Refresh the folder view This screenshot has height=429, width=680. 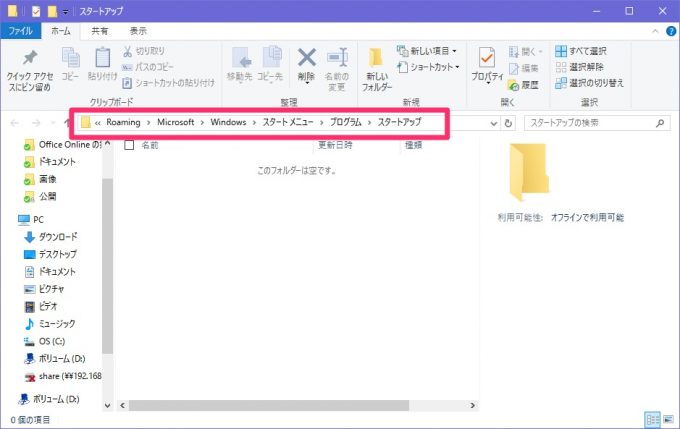point(508,123)
